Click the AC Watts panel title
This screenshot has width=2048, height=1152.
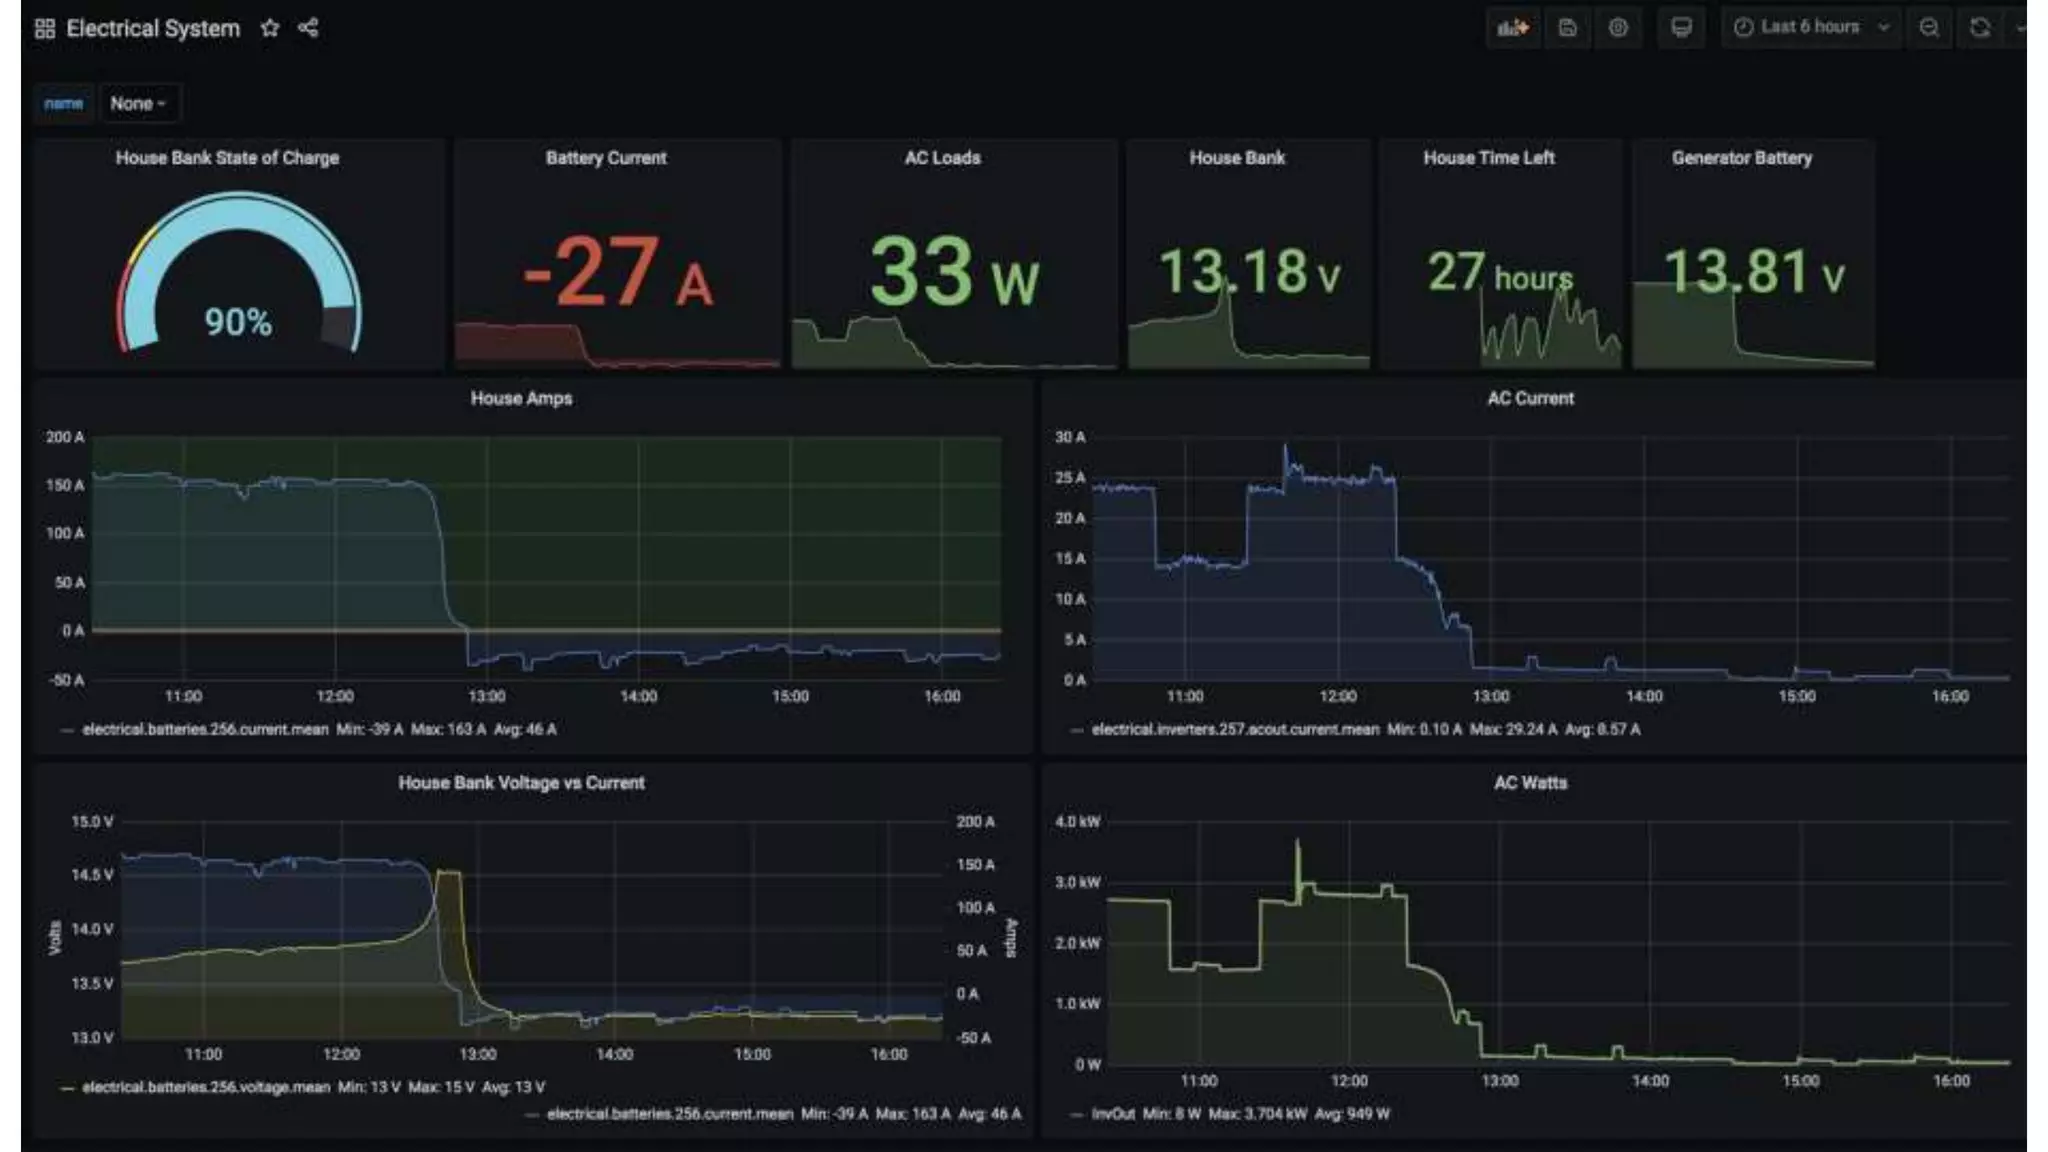click(x=1530, y=783)
